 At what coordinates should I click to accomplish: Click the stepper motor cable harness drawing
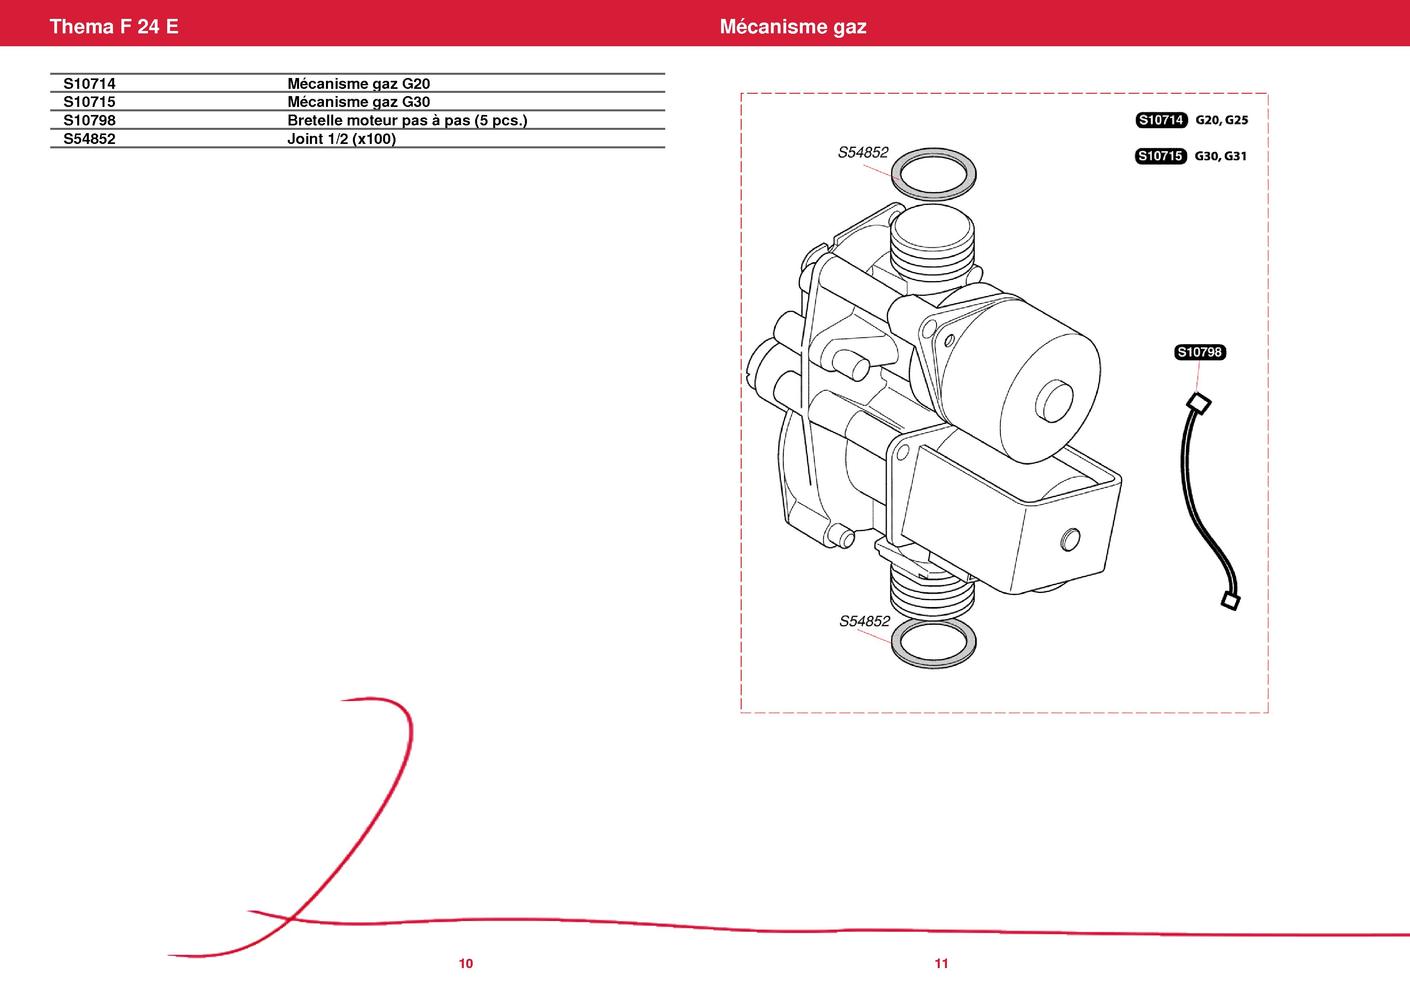pyautogui.click(x=1206, y=500)
